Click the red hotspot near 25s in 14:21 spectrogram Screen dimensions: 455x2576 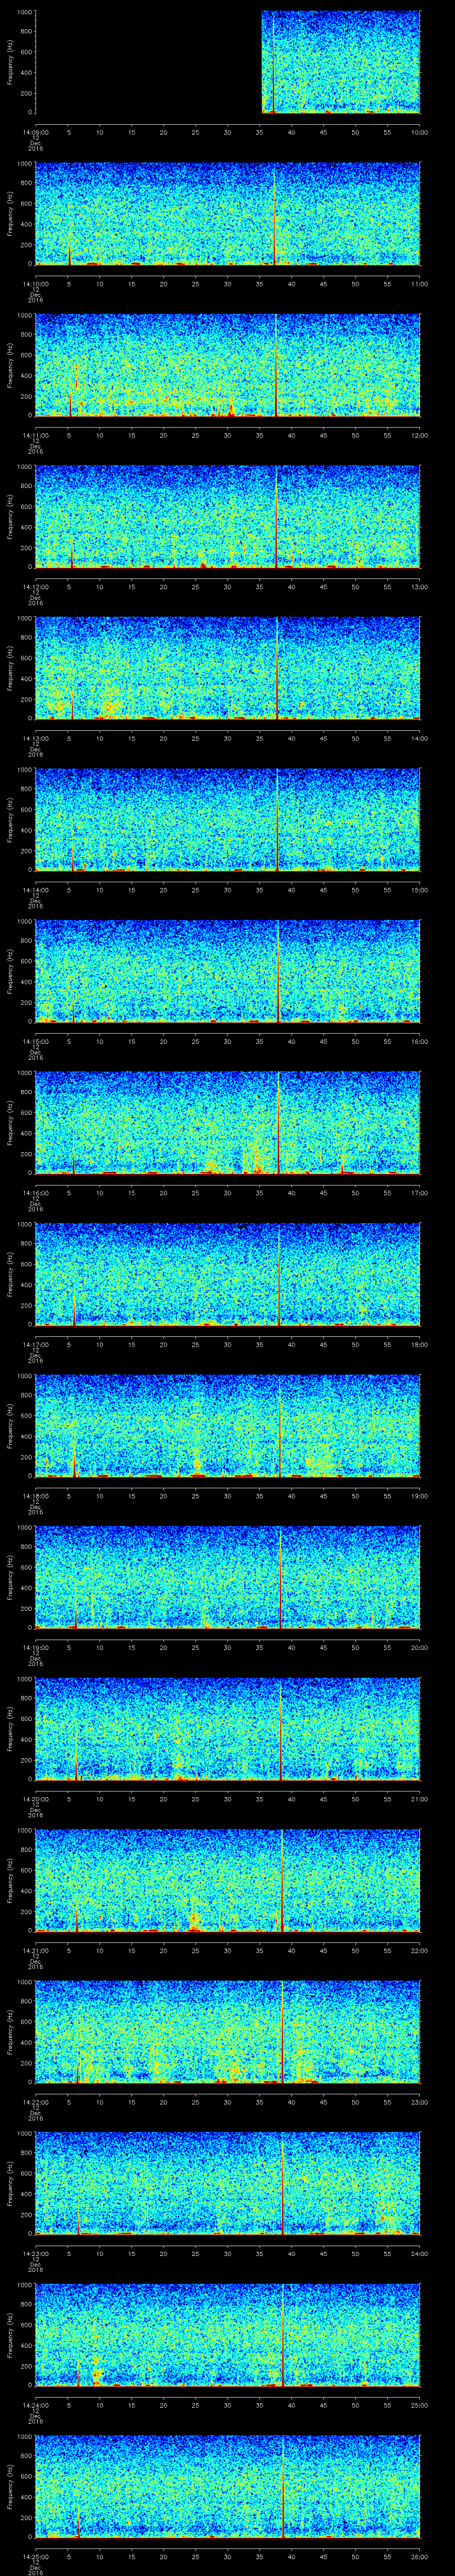coord(194,1919)
